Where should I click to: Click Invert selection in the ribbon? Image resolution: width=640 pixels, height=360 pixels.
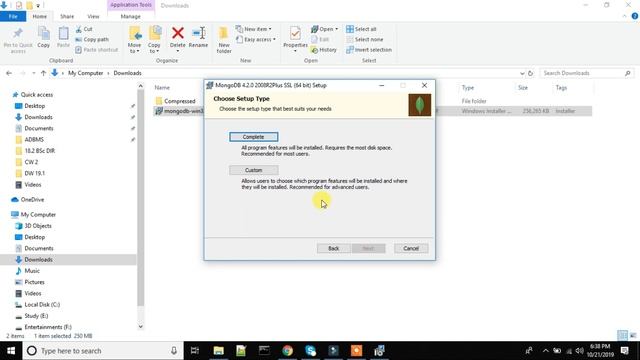pyautogui.click(x=369, y=49)
